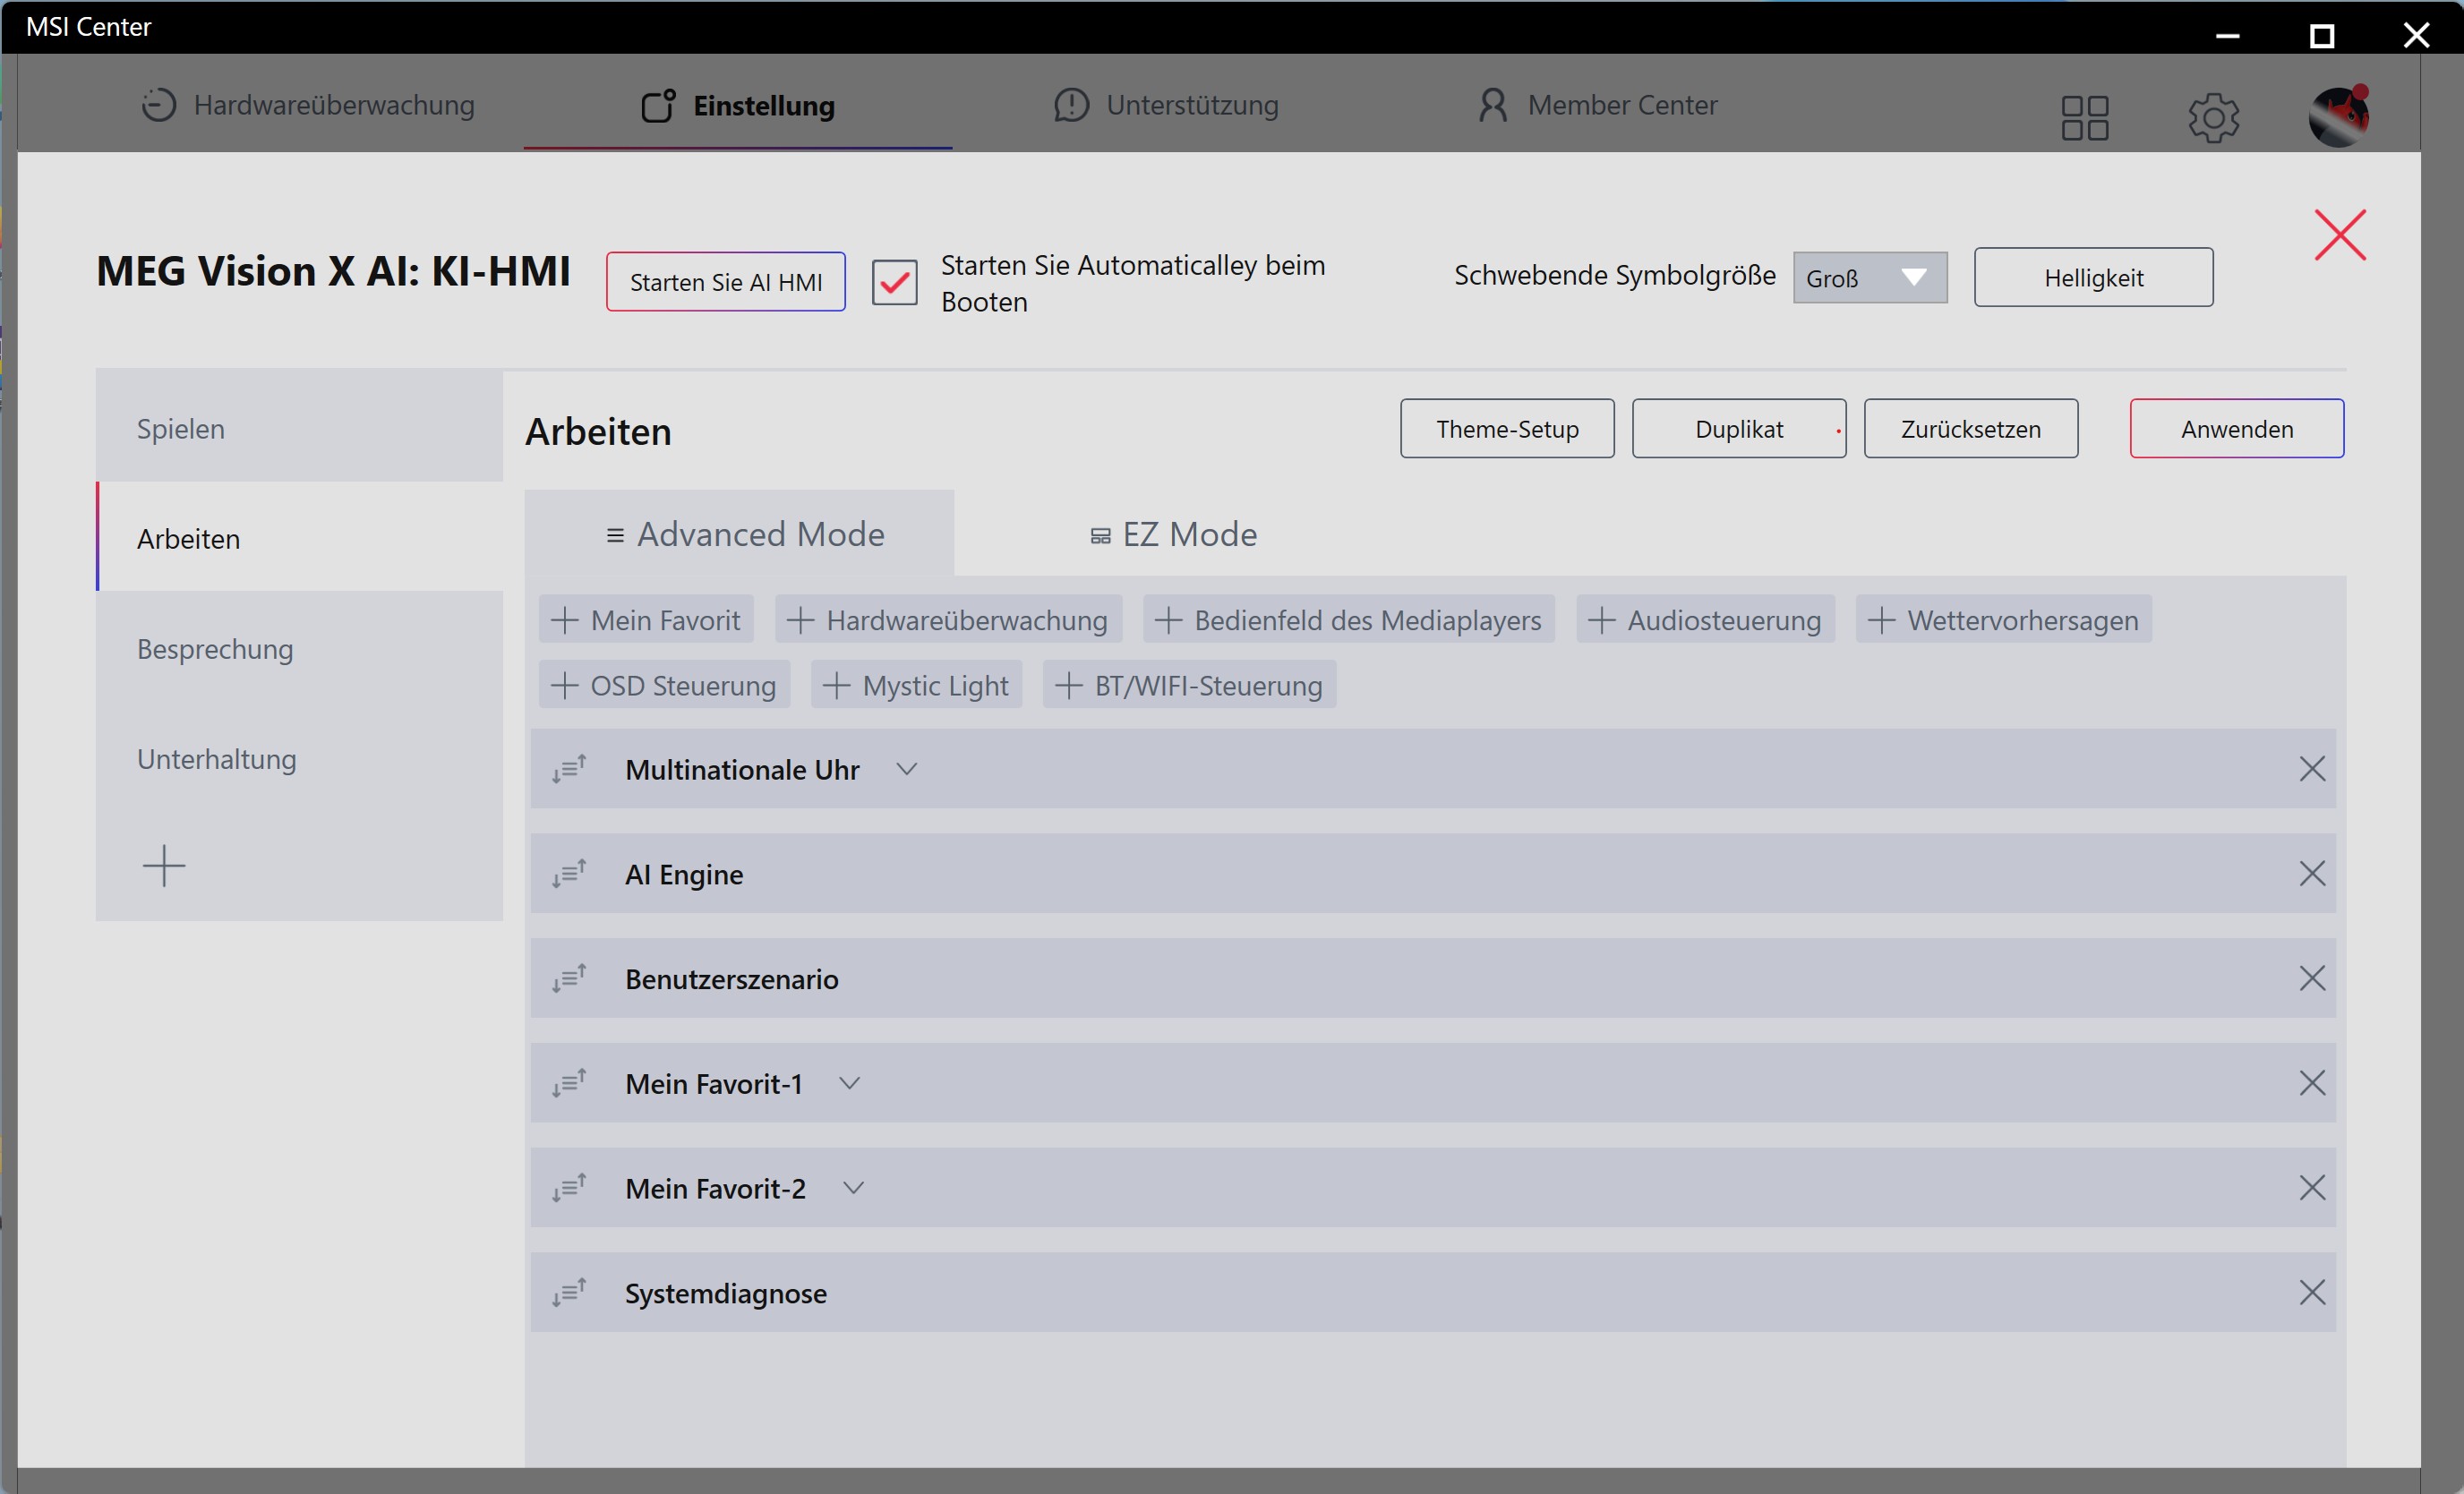Expand the Multinationale Uhr chevron
This screenshot has height=1494, width=2464.
[x=906, y=769]
